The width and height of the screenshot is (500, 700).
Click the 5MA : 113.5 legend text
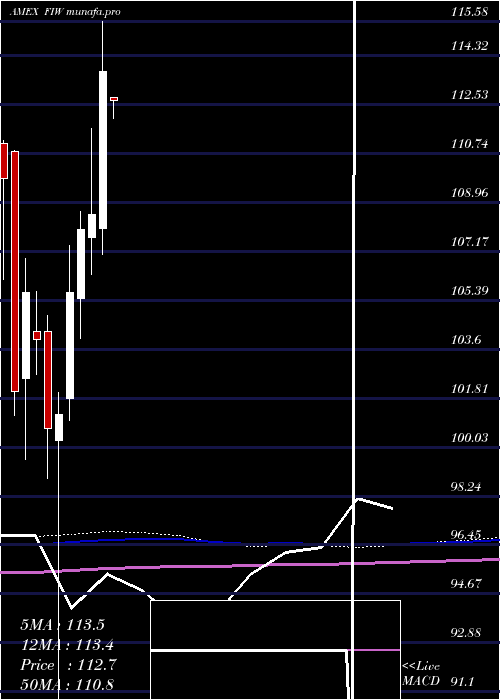[x=62, y=624]
